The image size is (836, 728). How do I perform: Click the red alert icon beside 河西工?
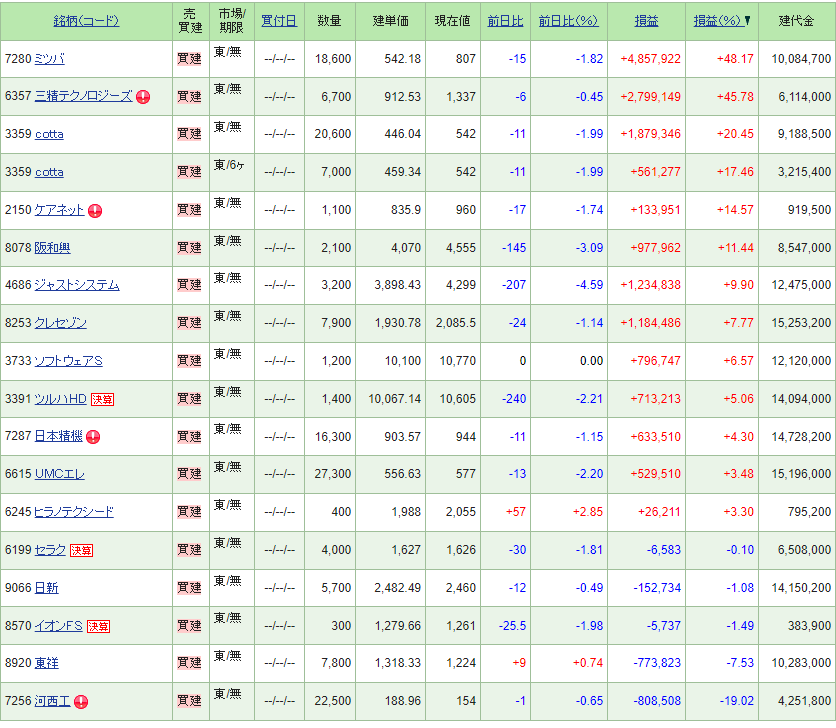pos(81,702)
